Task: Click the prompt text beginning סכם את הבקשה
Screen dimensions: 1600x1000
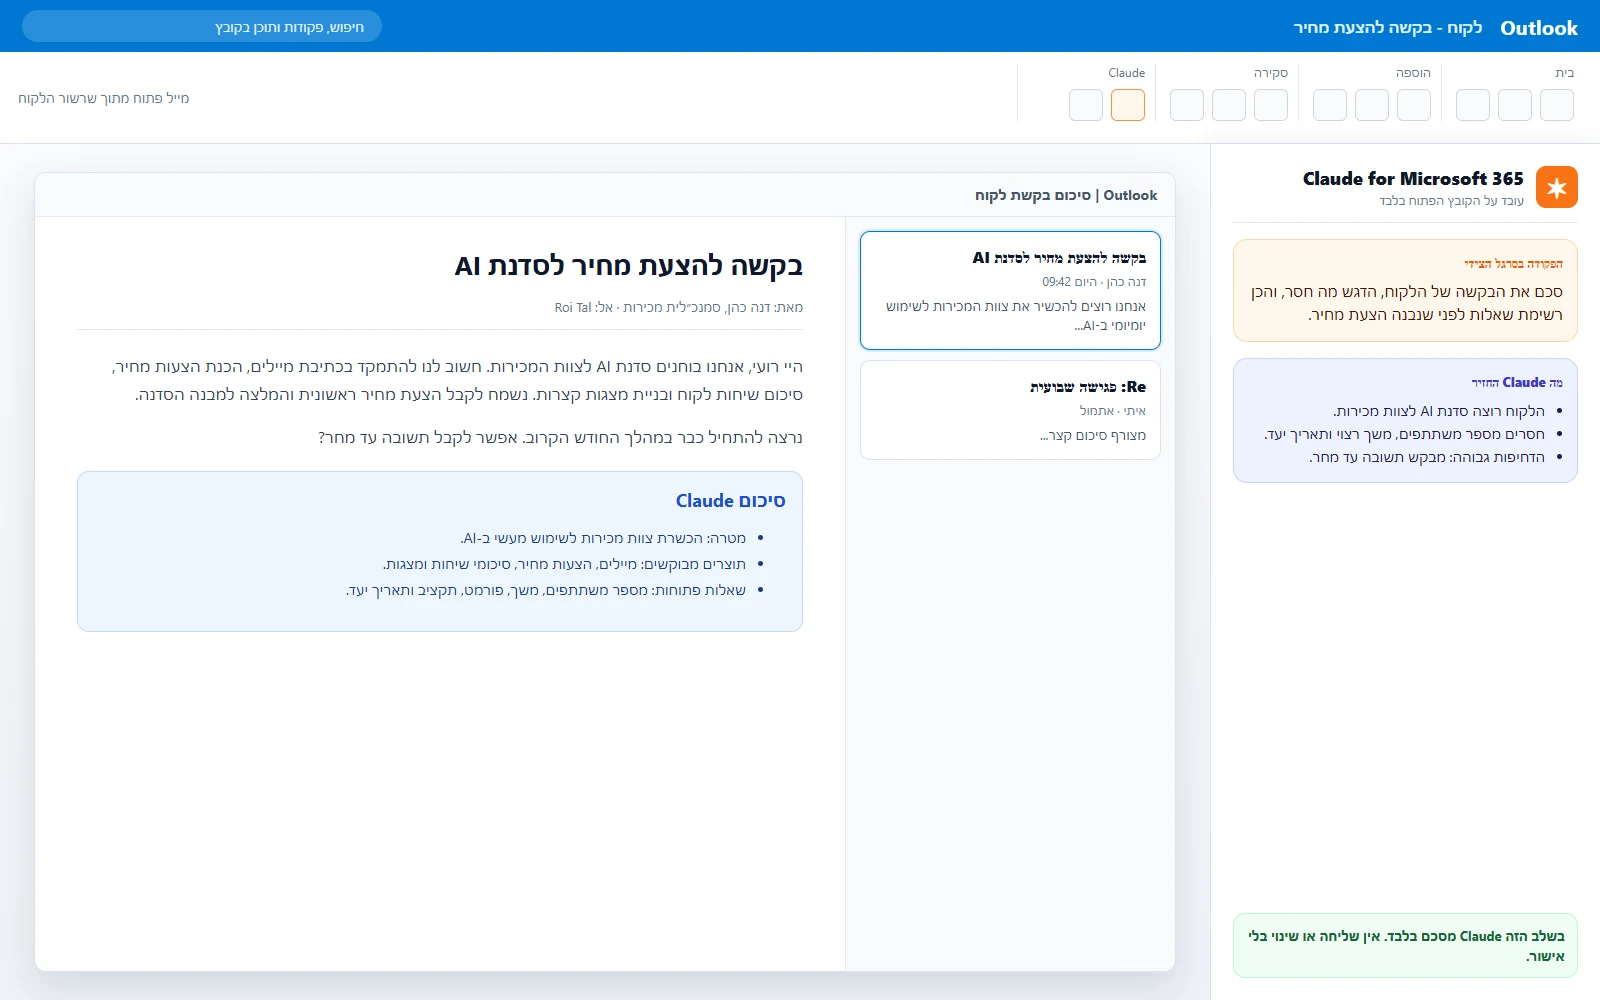Action: point(1406,303)
